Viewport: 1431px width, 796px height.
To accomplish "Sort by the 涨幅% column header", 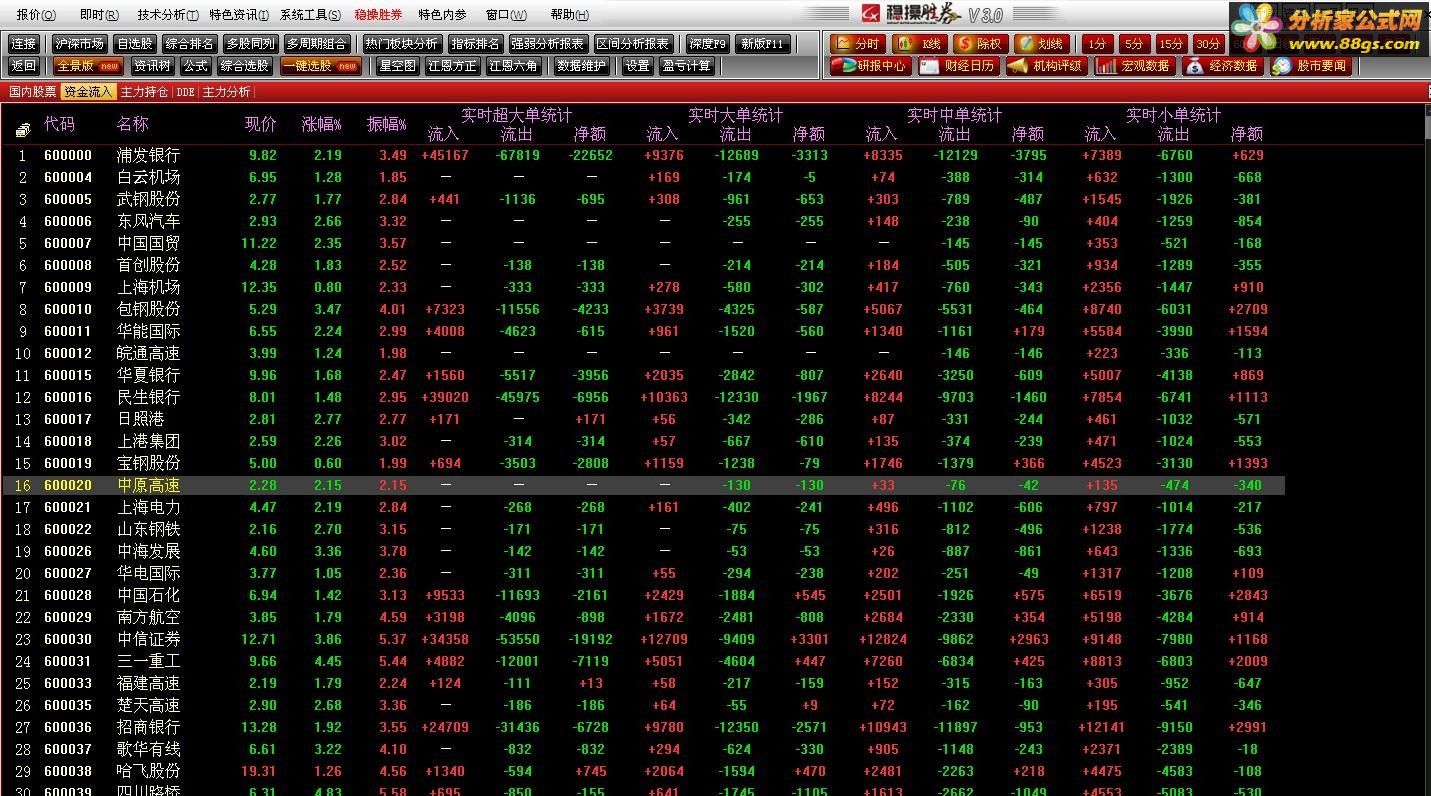I will tap(322, 125).
